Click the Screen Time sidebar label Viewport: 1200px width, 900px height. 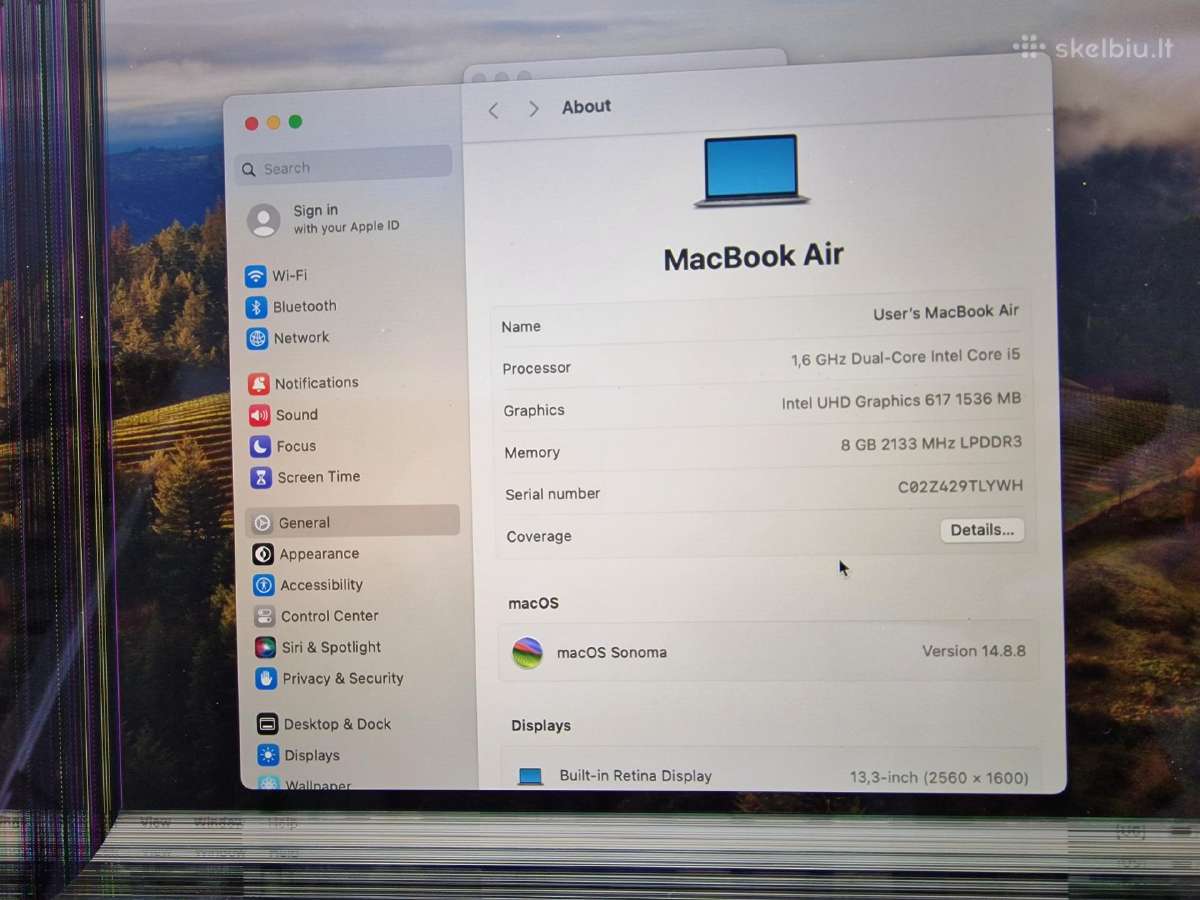click(x=319, y=478)
